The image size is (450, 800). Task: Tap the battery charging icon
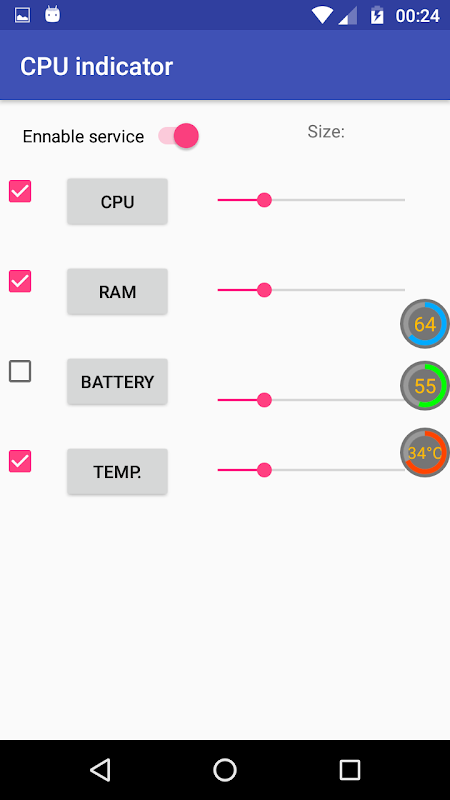coord(377,15)
